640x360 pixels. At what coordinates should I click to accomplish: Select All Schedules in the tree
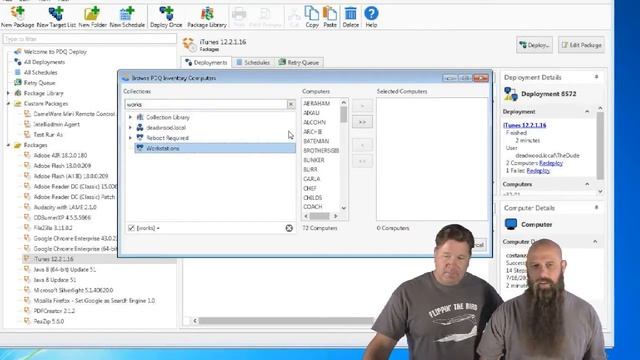pyautogui.click(x=40, y=72)
